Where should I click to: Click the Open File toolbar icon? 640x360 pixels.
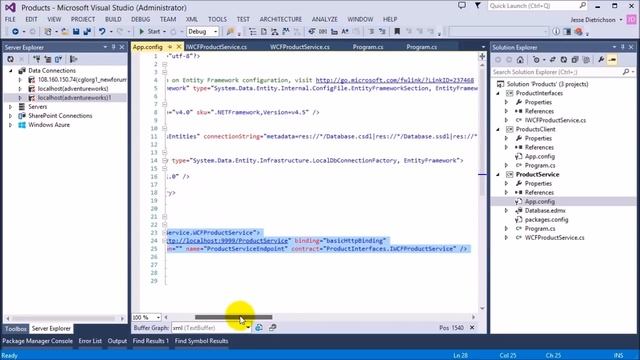(64, 31)
